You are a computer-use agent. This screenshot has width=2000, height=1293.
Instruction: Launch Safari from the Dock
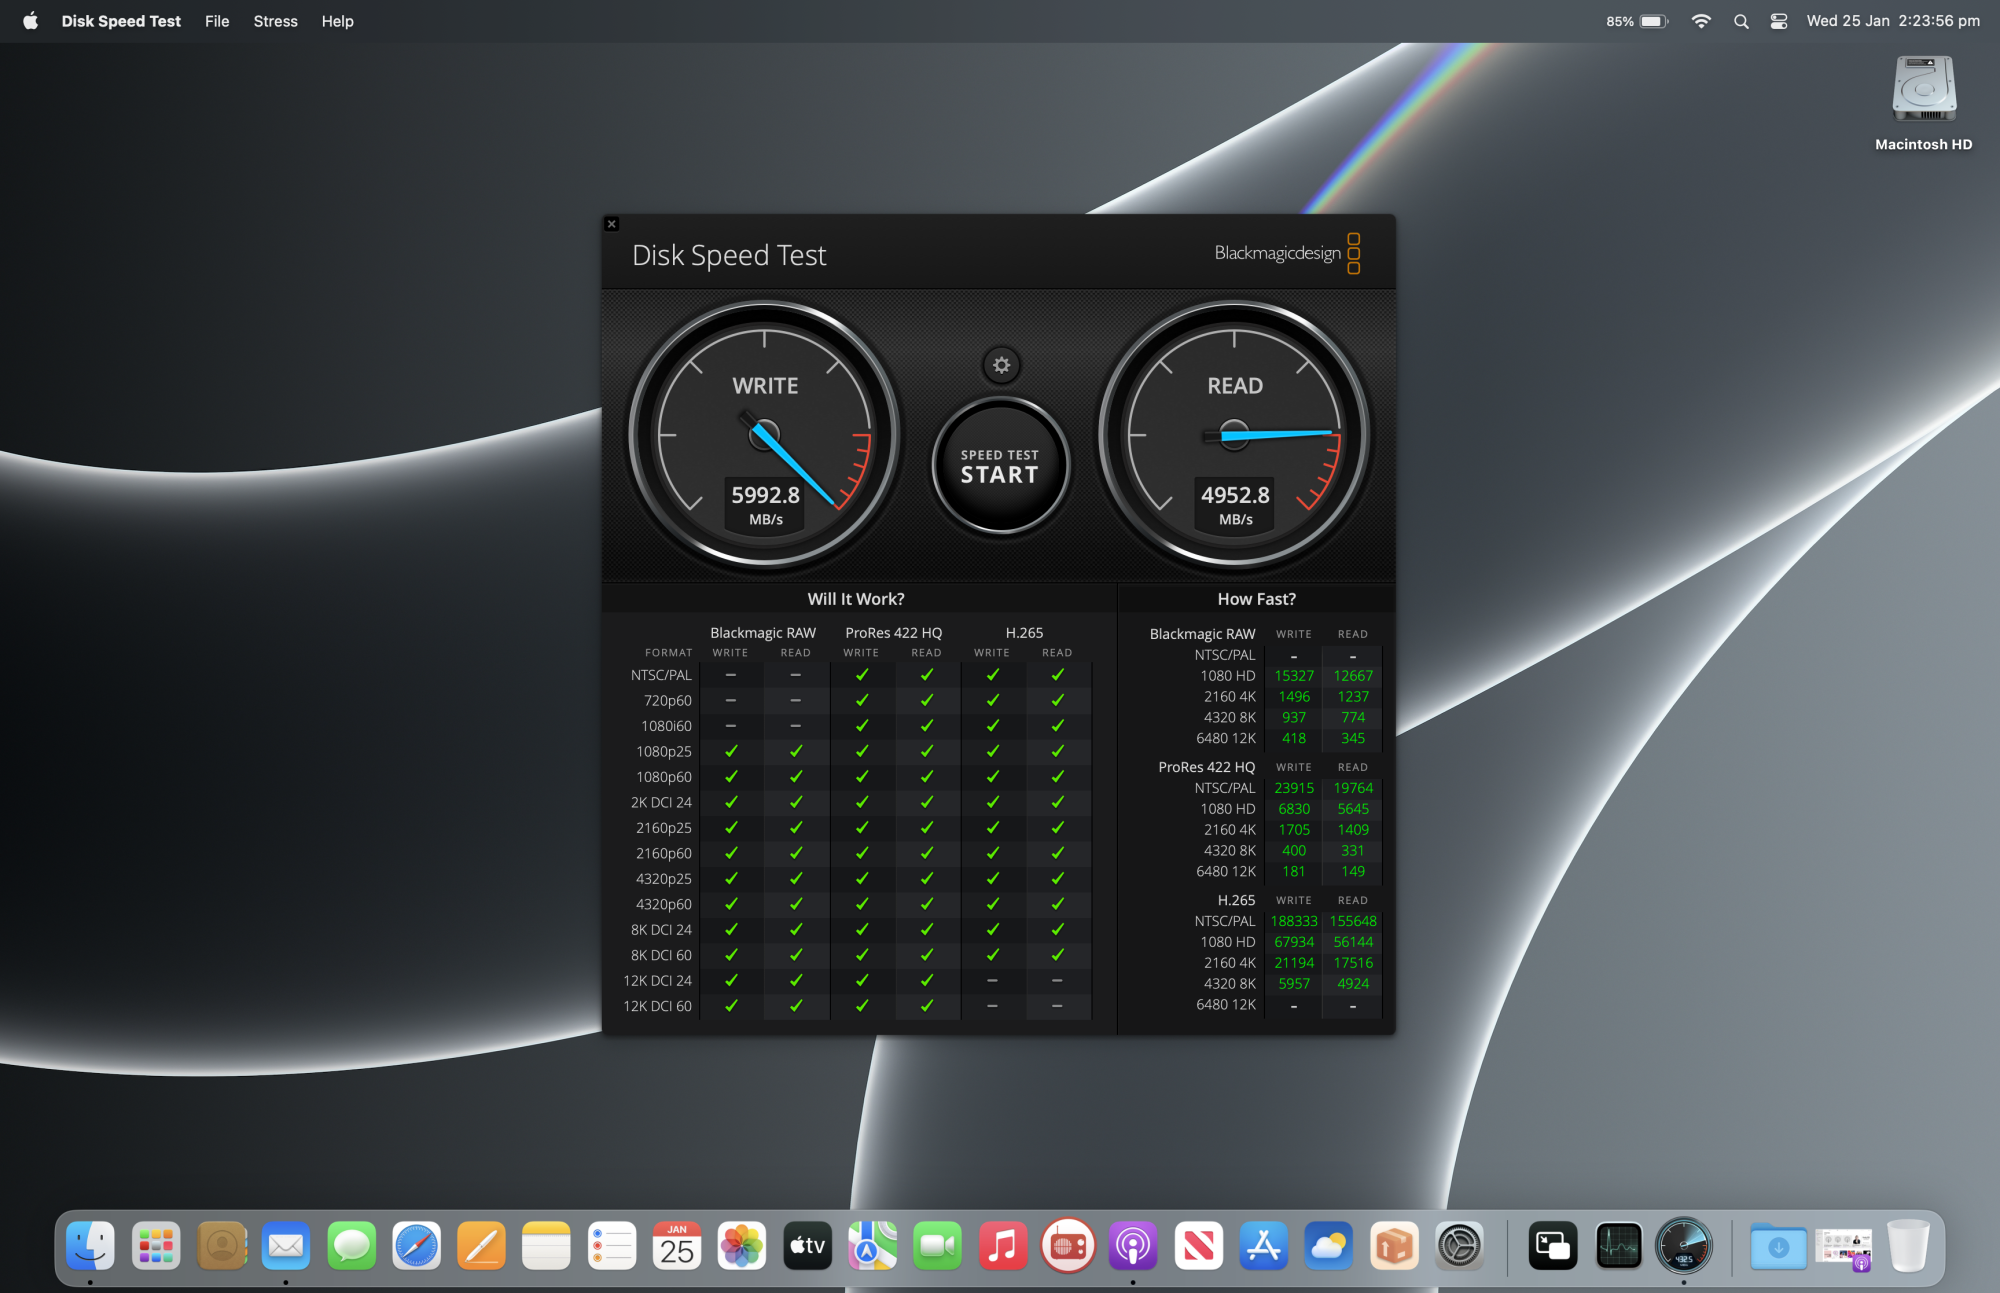pyautogui.click(x=416, y=1246)
